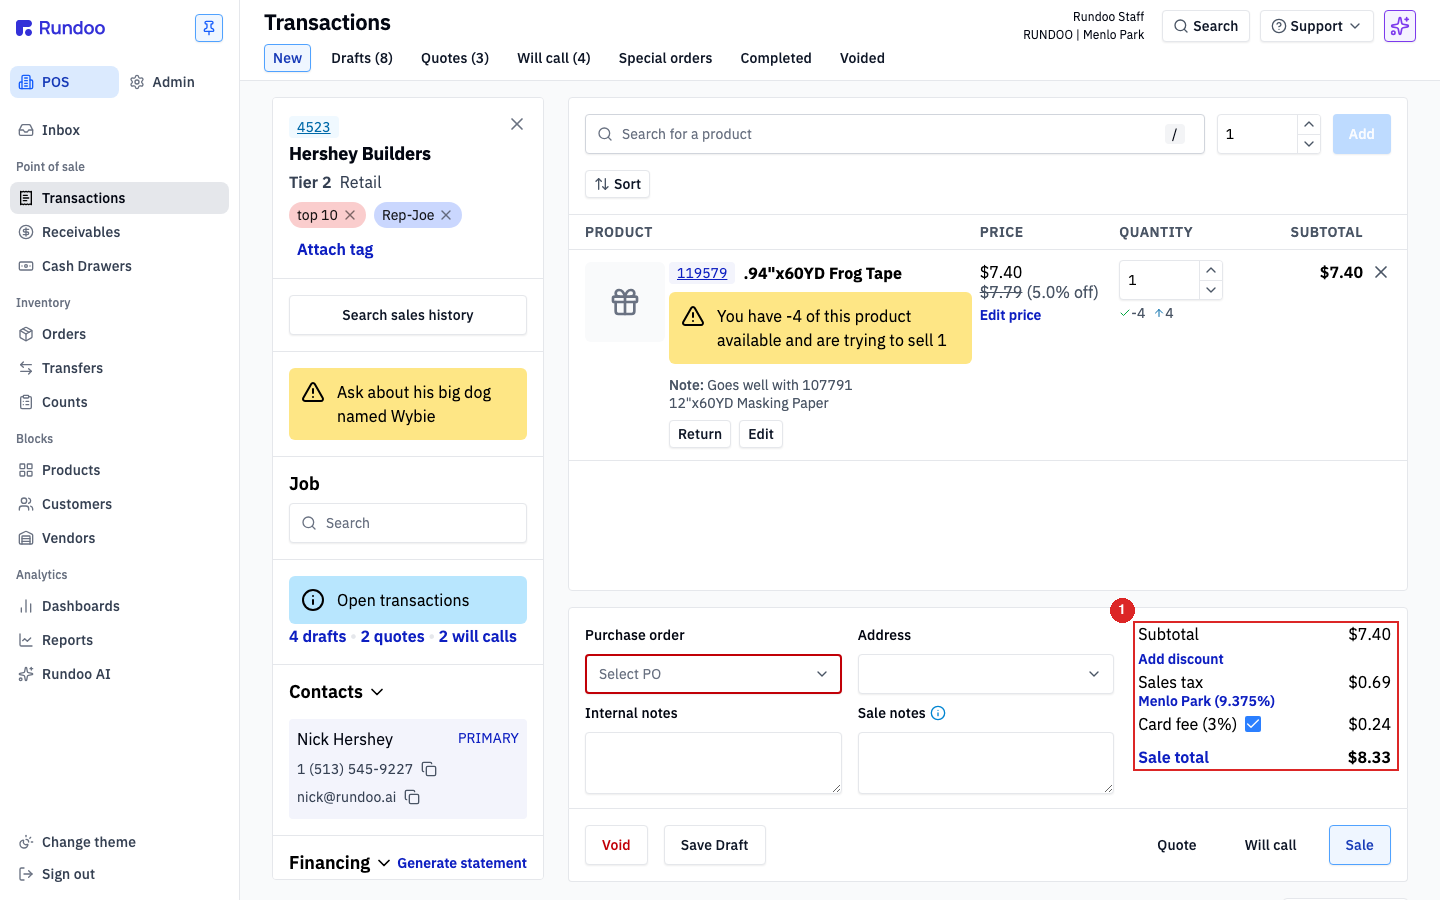
Task: Remove the Rep-Joe tag
Action: 446,215
